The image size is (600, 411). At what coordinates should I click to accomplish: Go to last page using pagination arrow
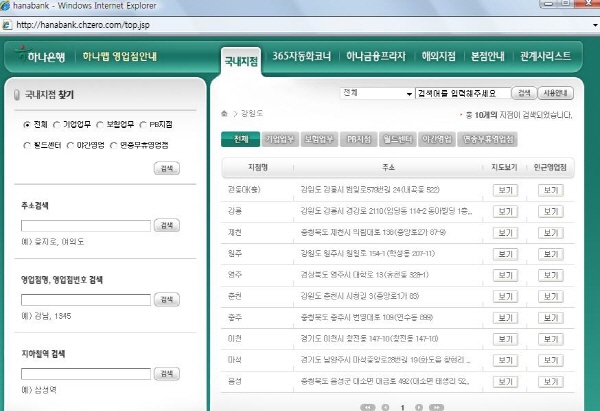[436, 407]
